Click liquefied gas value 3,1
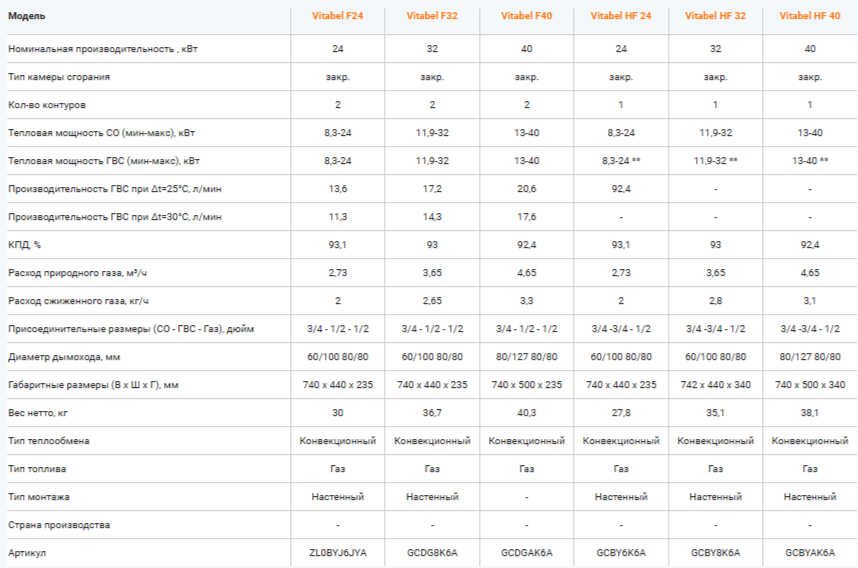The height and width of the screenshot is (568, 858). 810,301
